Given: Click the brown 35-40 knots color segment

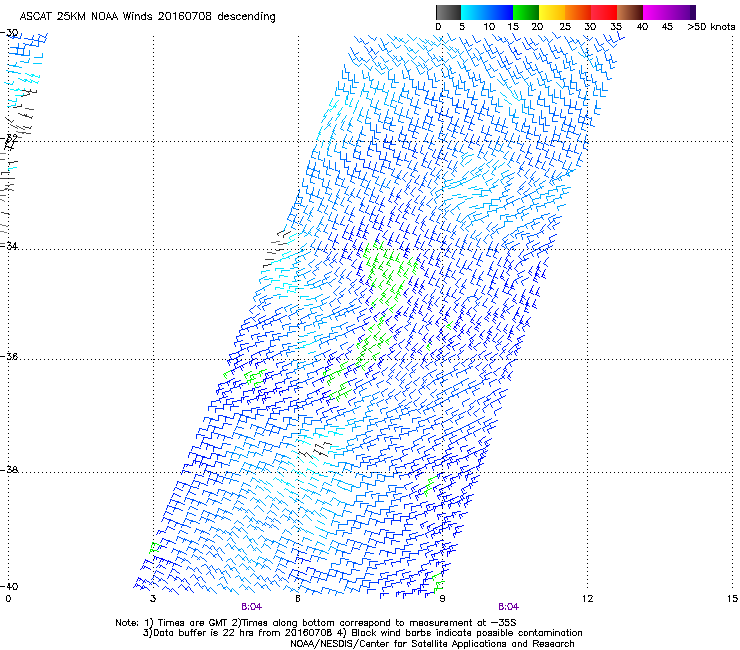Looking at the screenshot, I should (x=630, y=12).
